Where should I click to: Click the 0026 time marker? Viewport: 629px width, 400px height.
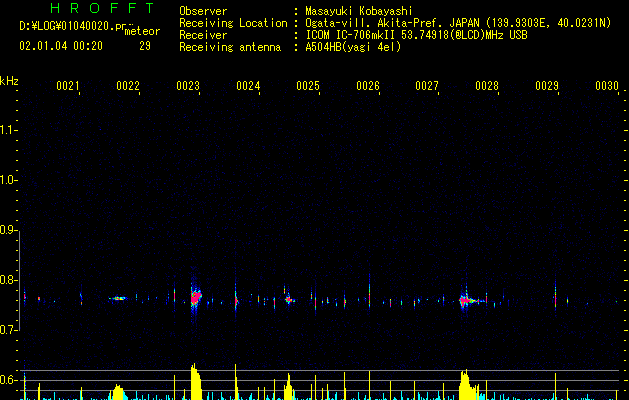click(x=368, y=86)
